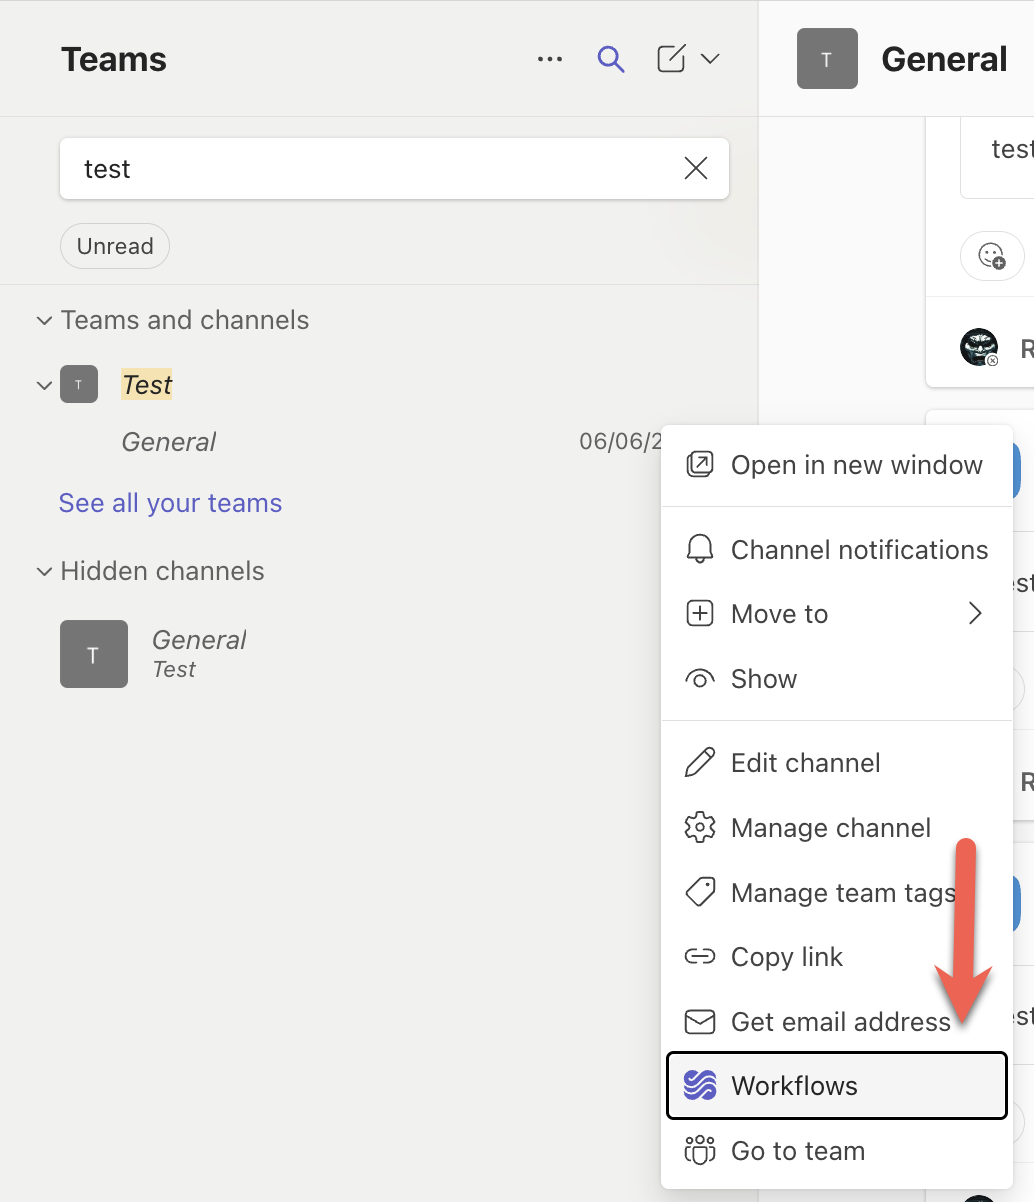Screen dimensions: 1034x1202
Task: Select Channel notifications from the menu
Action: pyautogui.click(x=836, y=550)
